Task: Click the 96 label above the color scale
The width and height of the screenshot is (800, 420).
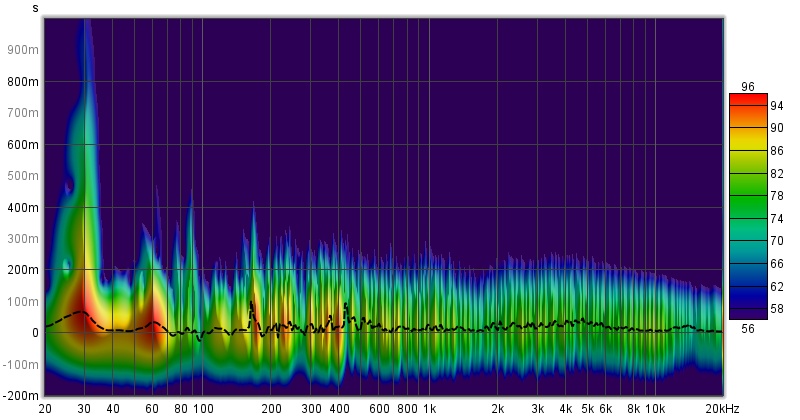Action: [x=748, y=86]
